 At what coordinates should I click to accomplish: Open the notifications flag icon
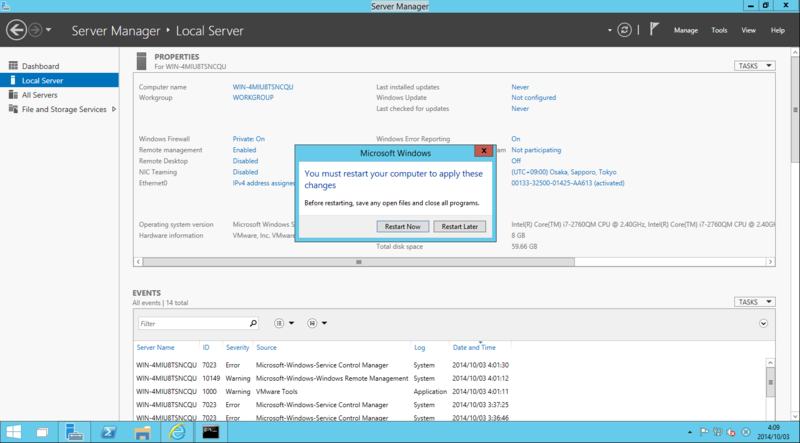654,30
